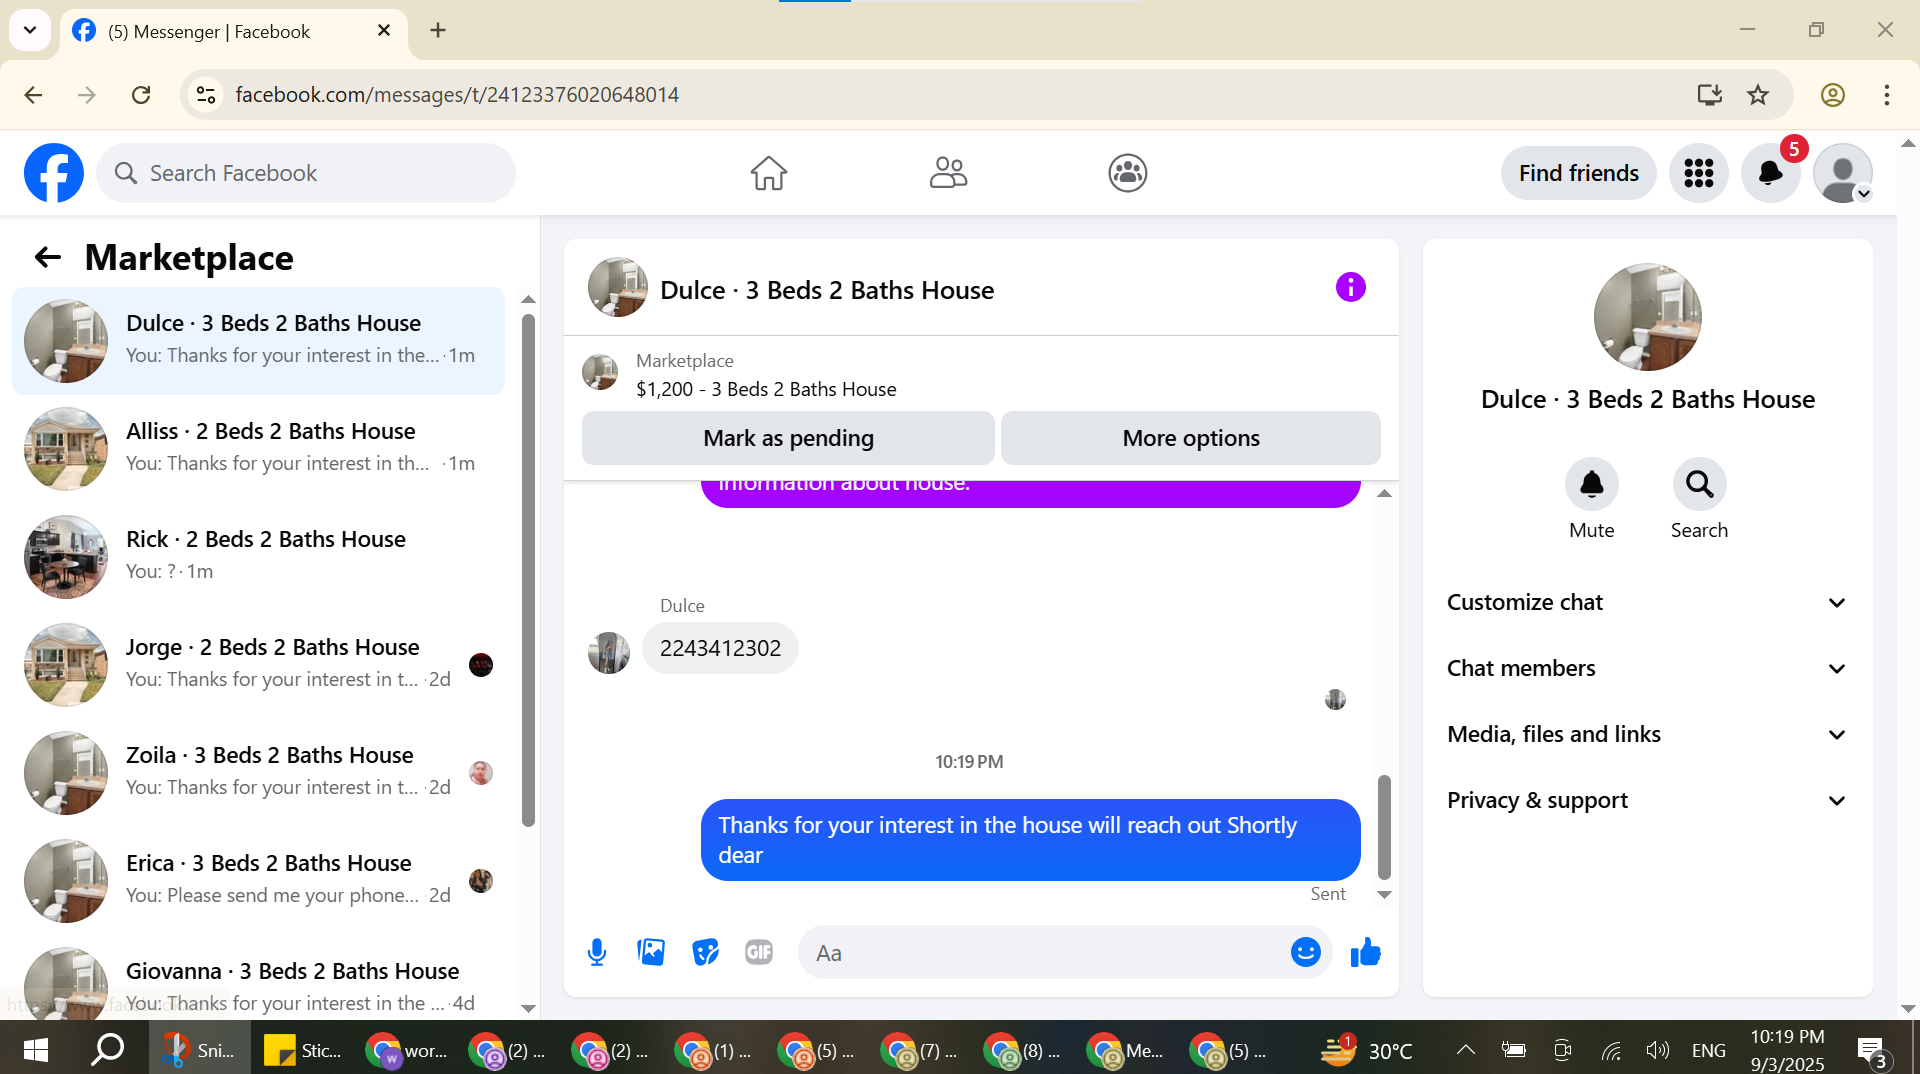Select Jorge 2 Beds 2 Baths House chat
This screenshot has width=1920, height=1074.
(258, 664)
